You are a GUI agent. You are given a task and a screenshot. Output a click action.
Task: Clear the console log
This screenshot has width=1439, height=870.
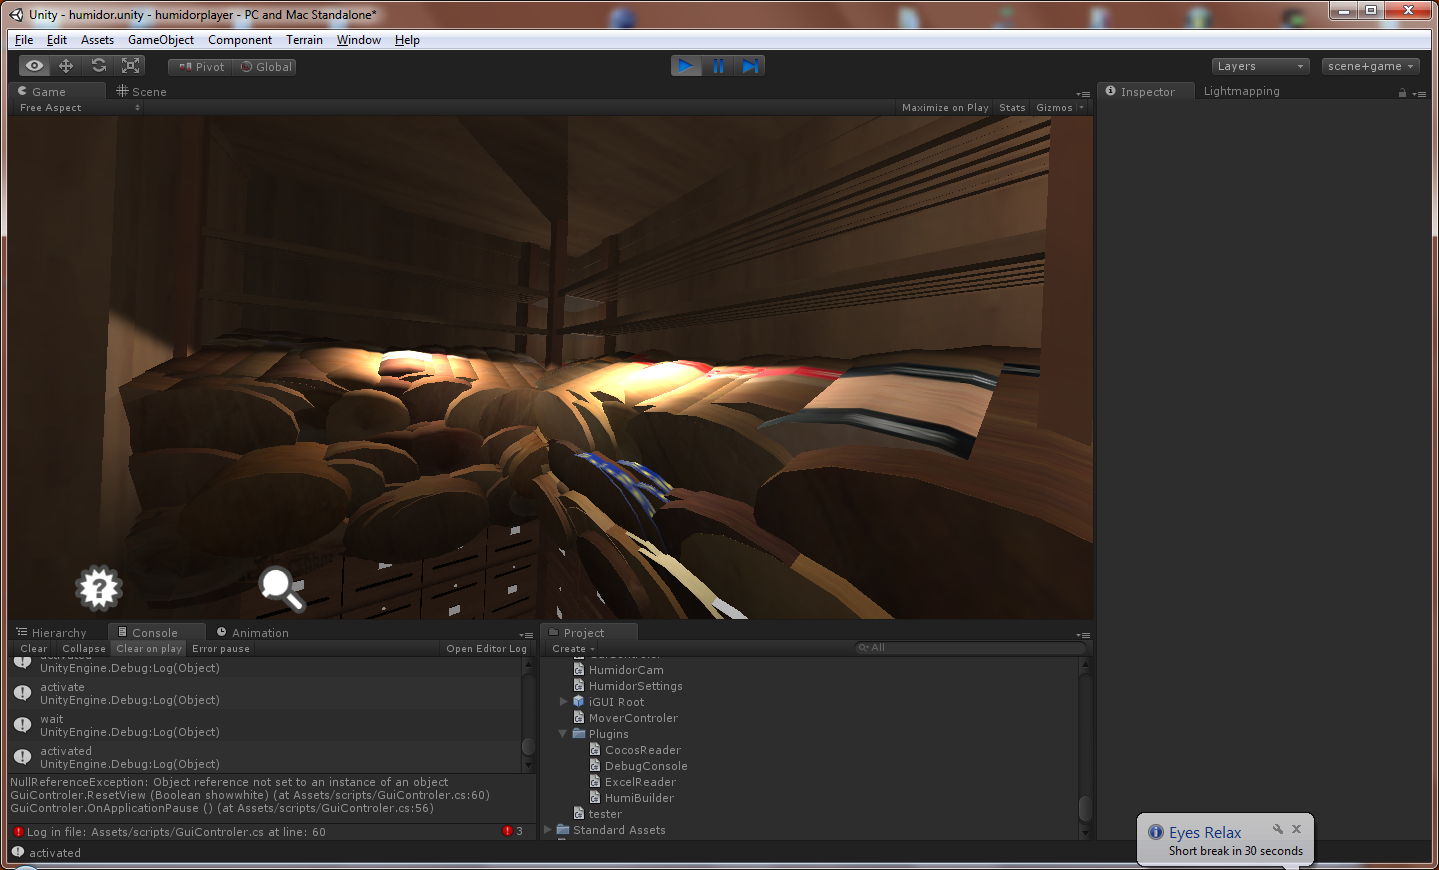tap(34, 649)
